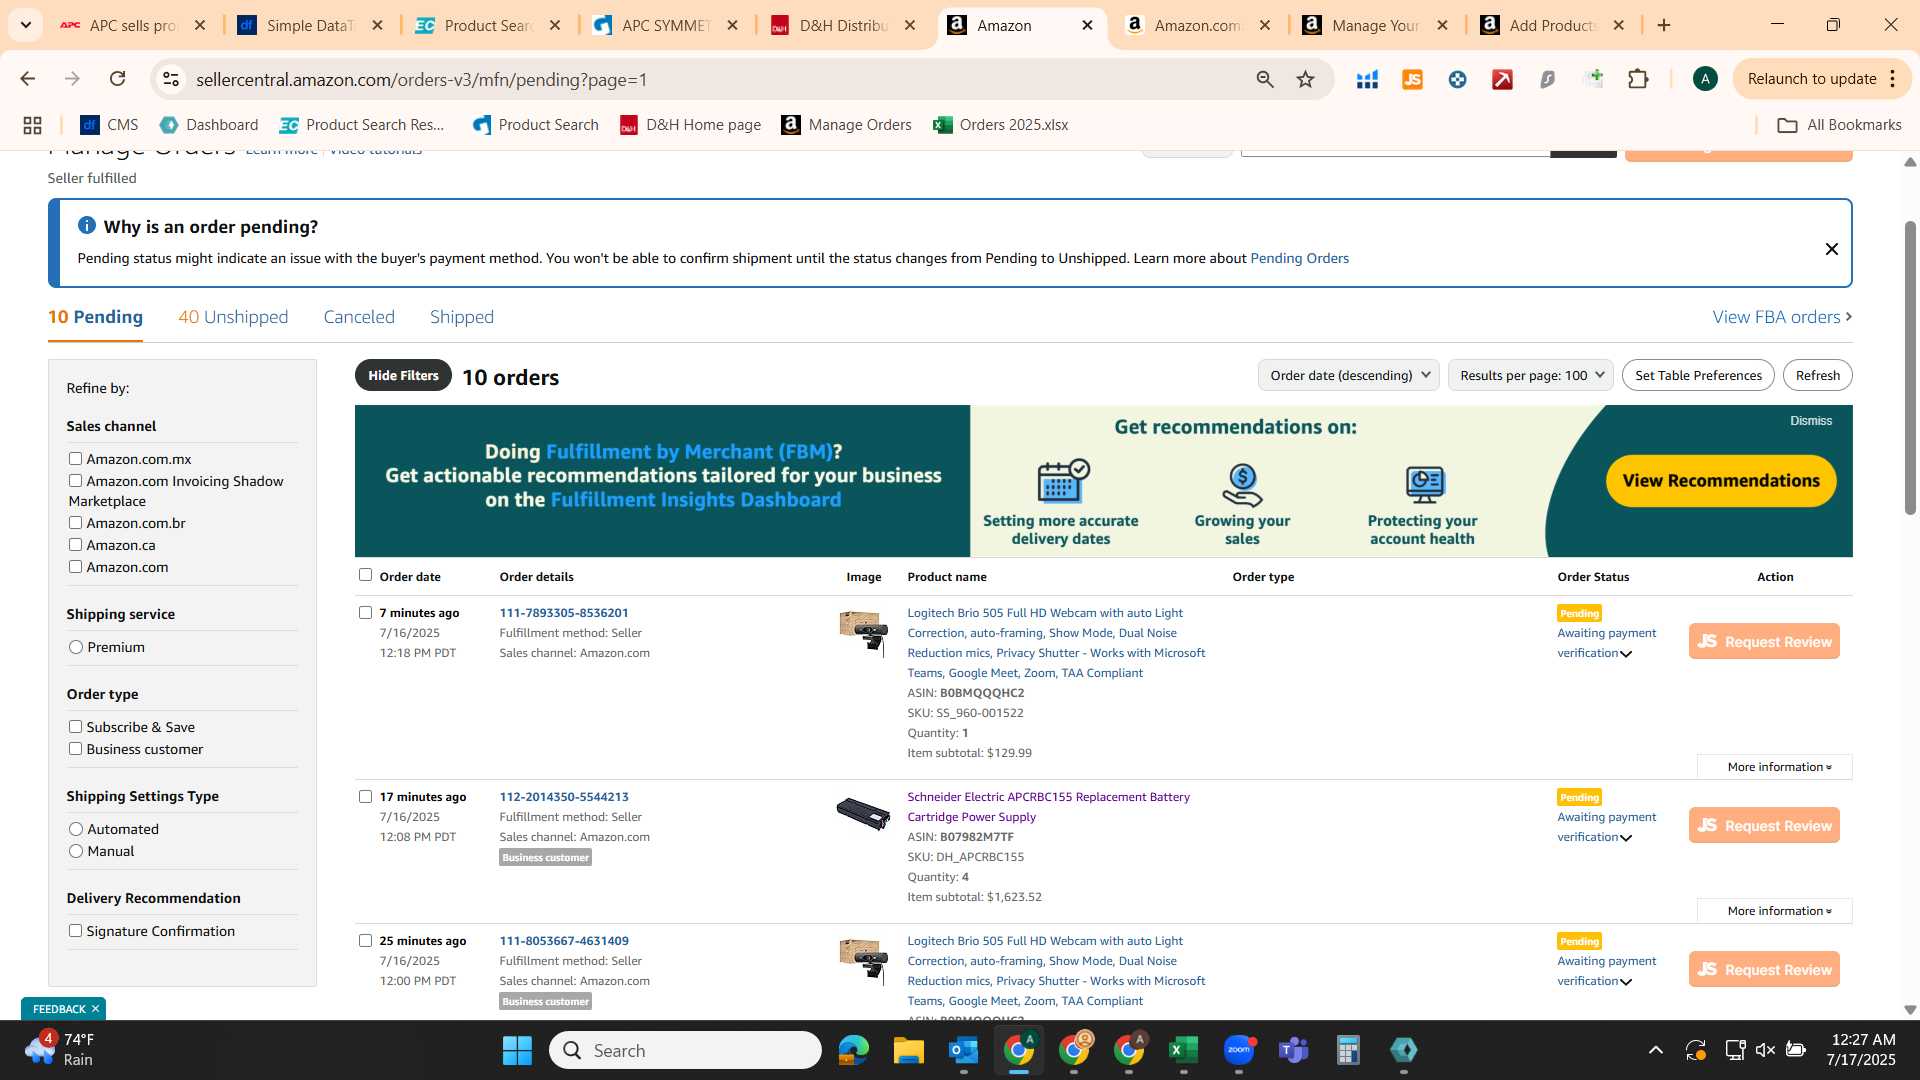Open Growing your sales icon
This screenshot has width=1920, height=1080.
[1242, 485]
